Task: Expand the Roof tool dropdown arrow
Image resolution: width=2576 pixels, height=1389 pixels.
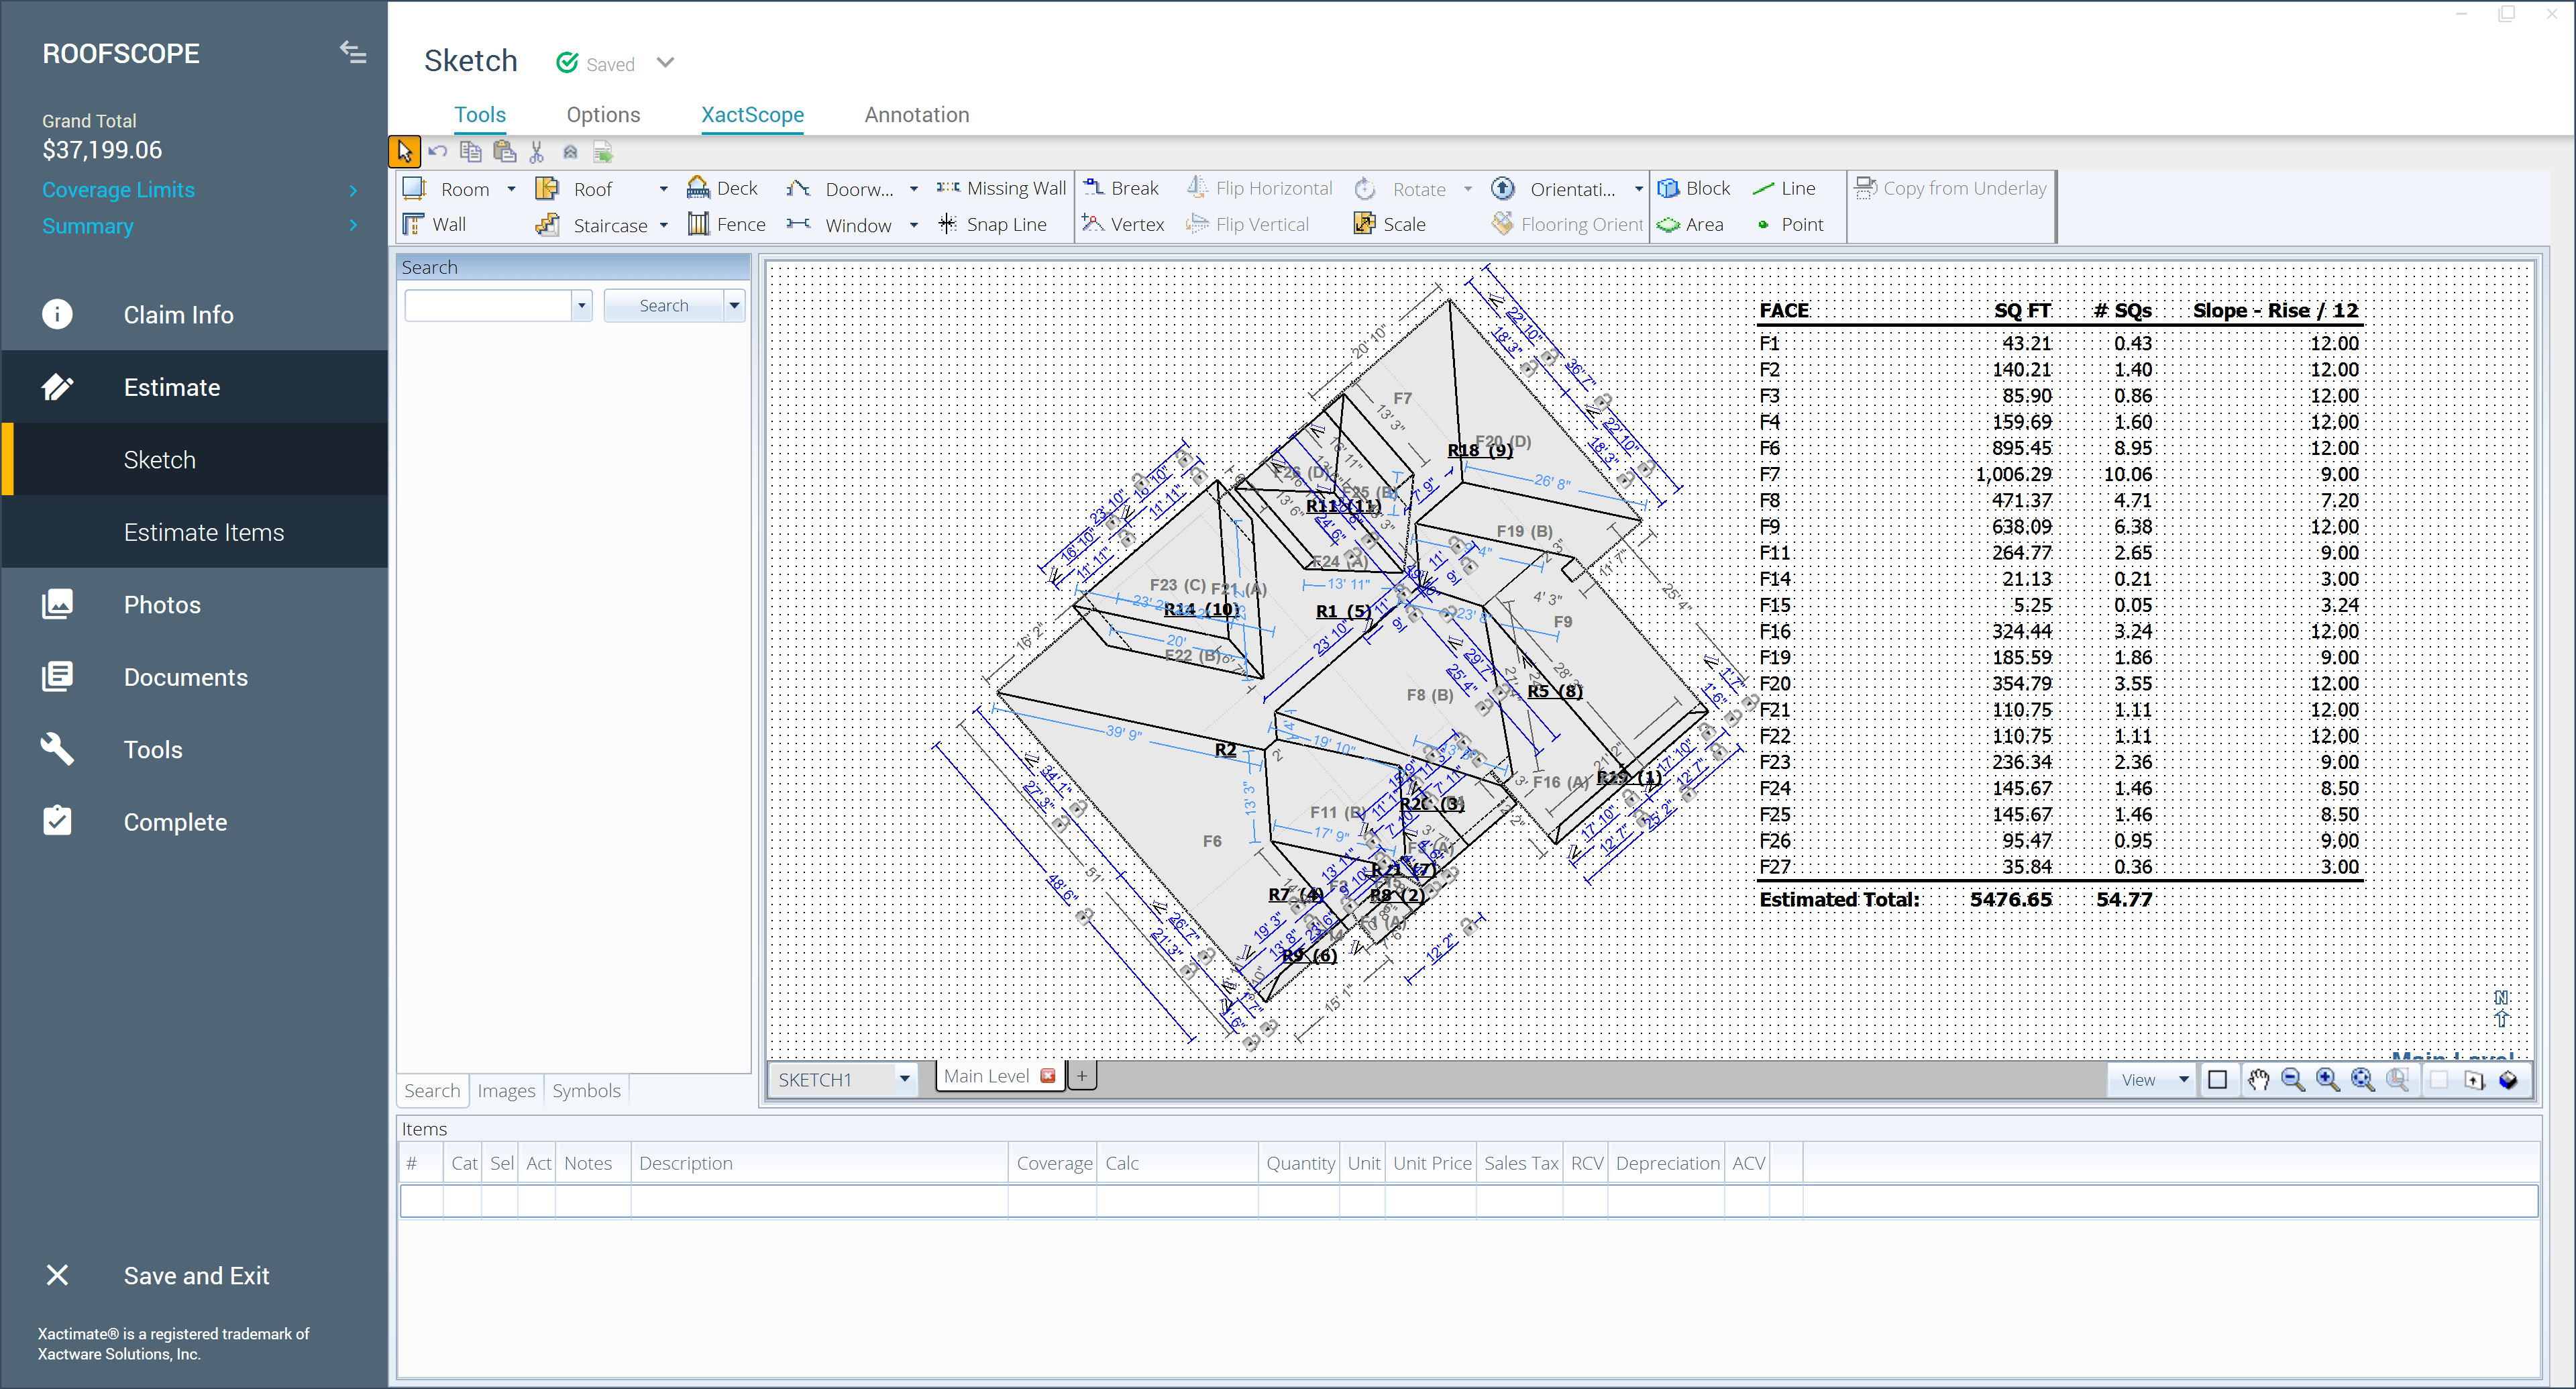Action: 663,189
